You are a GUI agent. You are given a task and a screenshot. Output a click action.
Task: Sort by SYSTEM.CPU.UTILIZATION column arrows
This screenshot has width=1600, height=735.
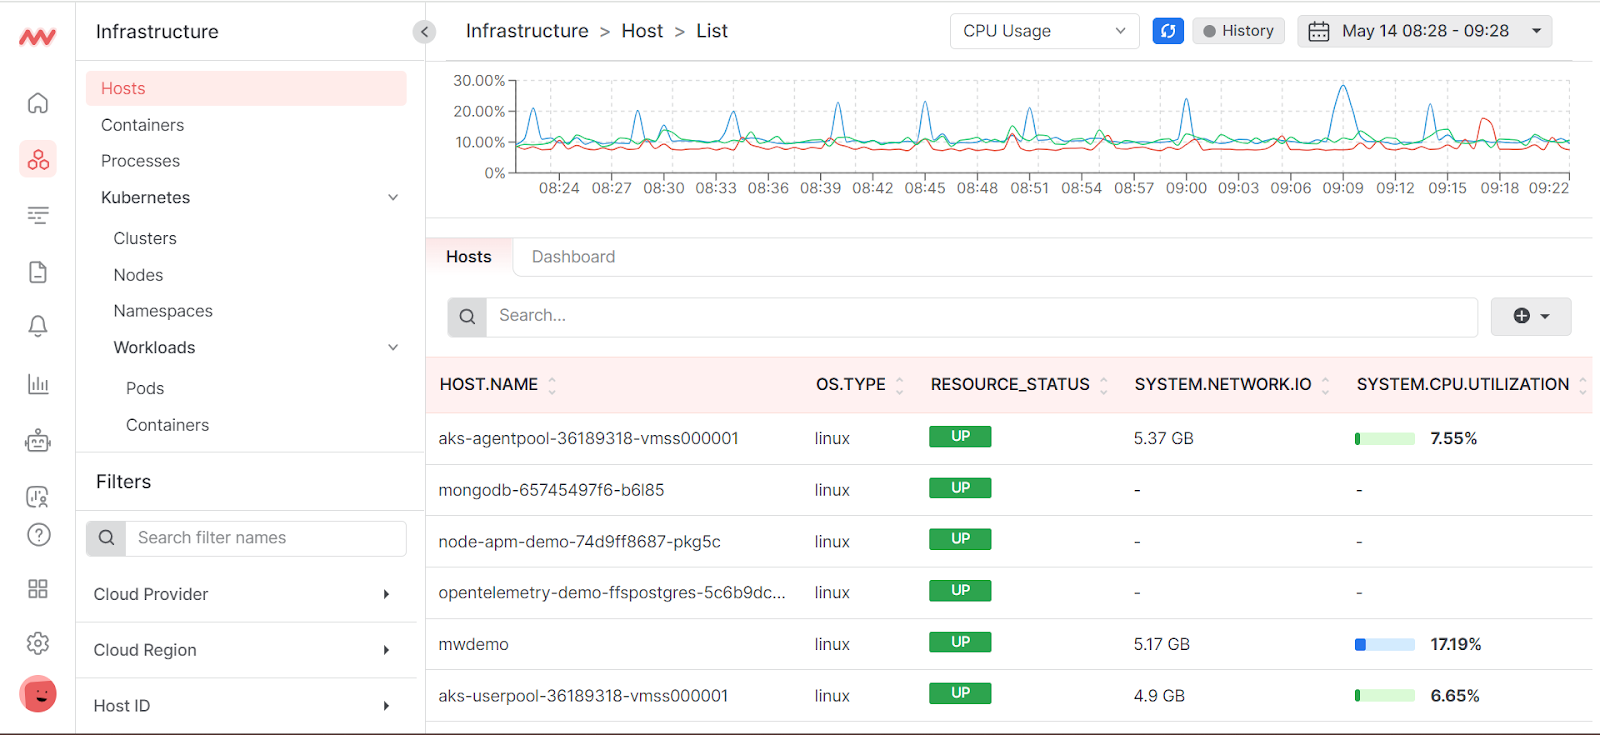(x=1582, y=385)
